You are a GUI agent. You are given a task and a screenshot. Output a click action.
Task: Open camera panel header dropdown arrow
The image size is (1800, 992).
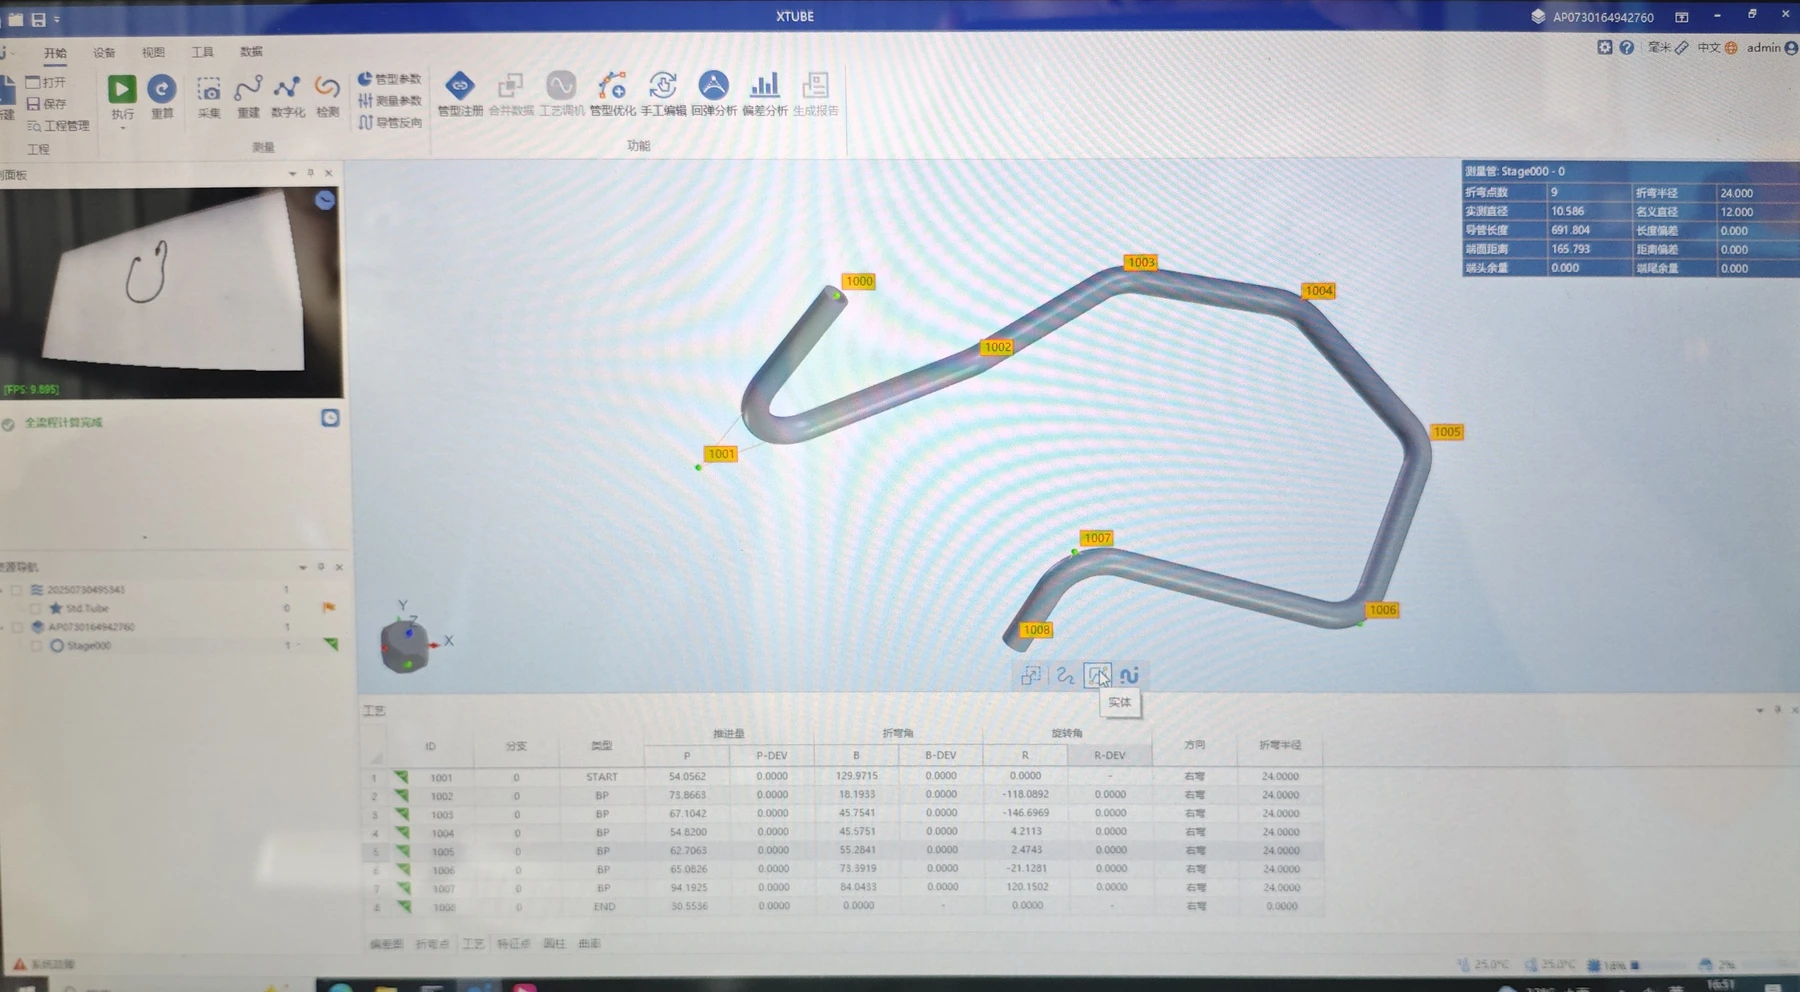[x=292, y=174]
